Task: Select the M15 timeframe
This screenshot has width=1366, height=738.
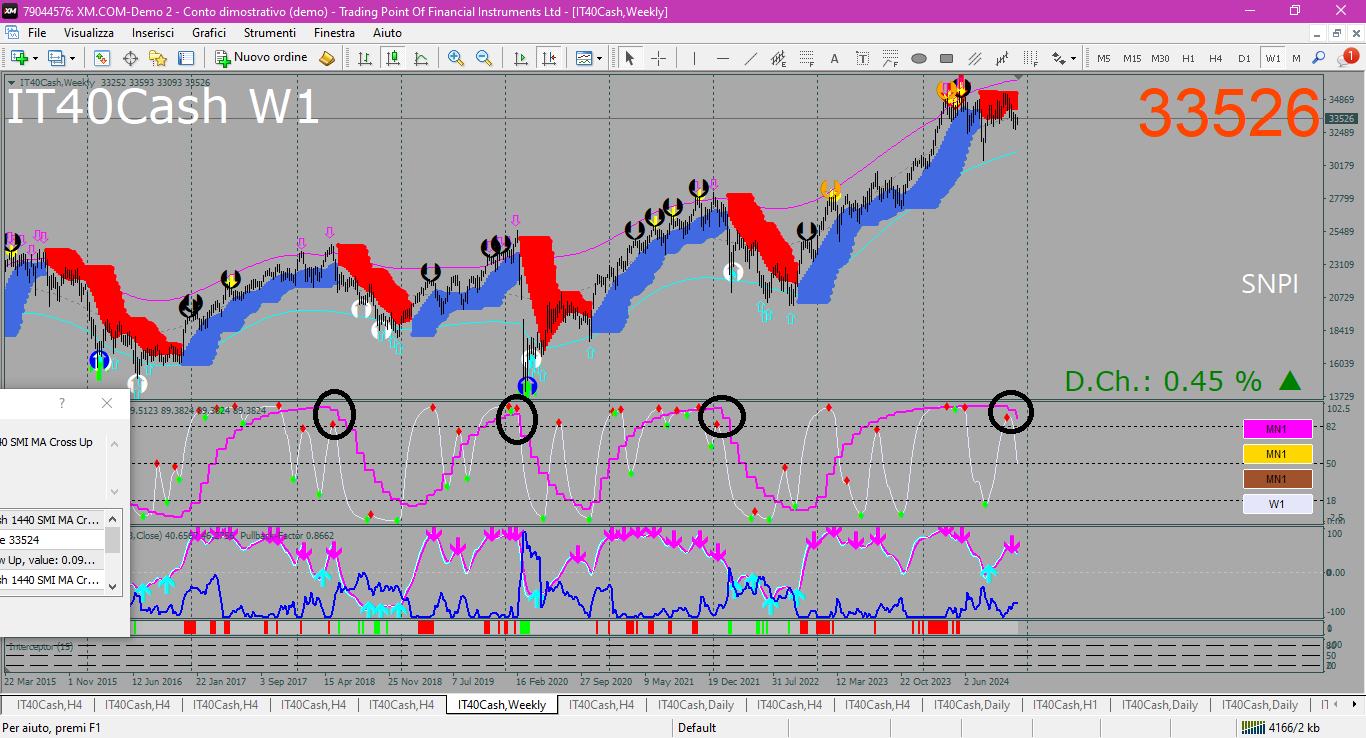Action: point(1132,58)
